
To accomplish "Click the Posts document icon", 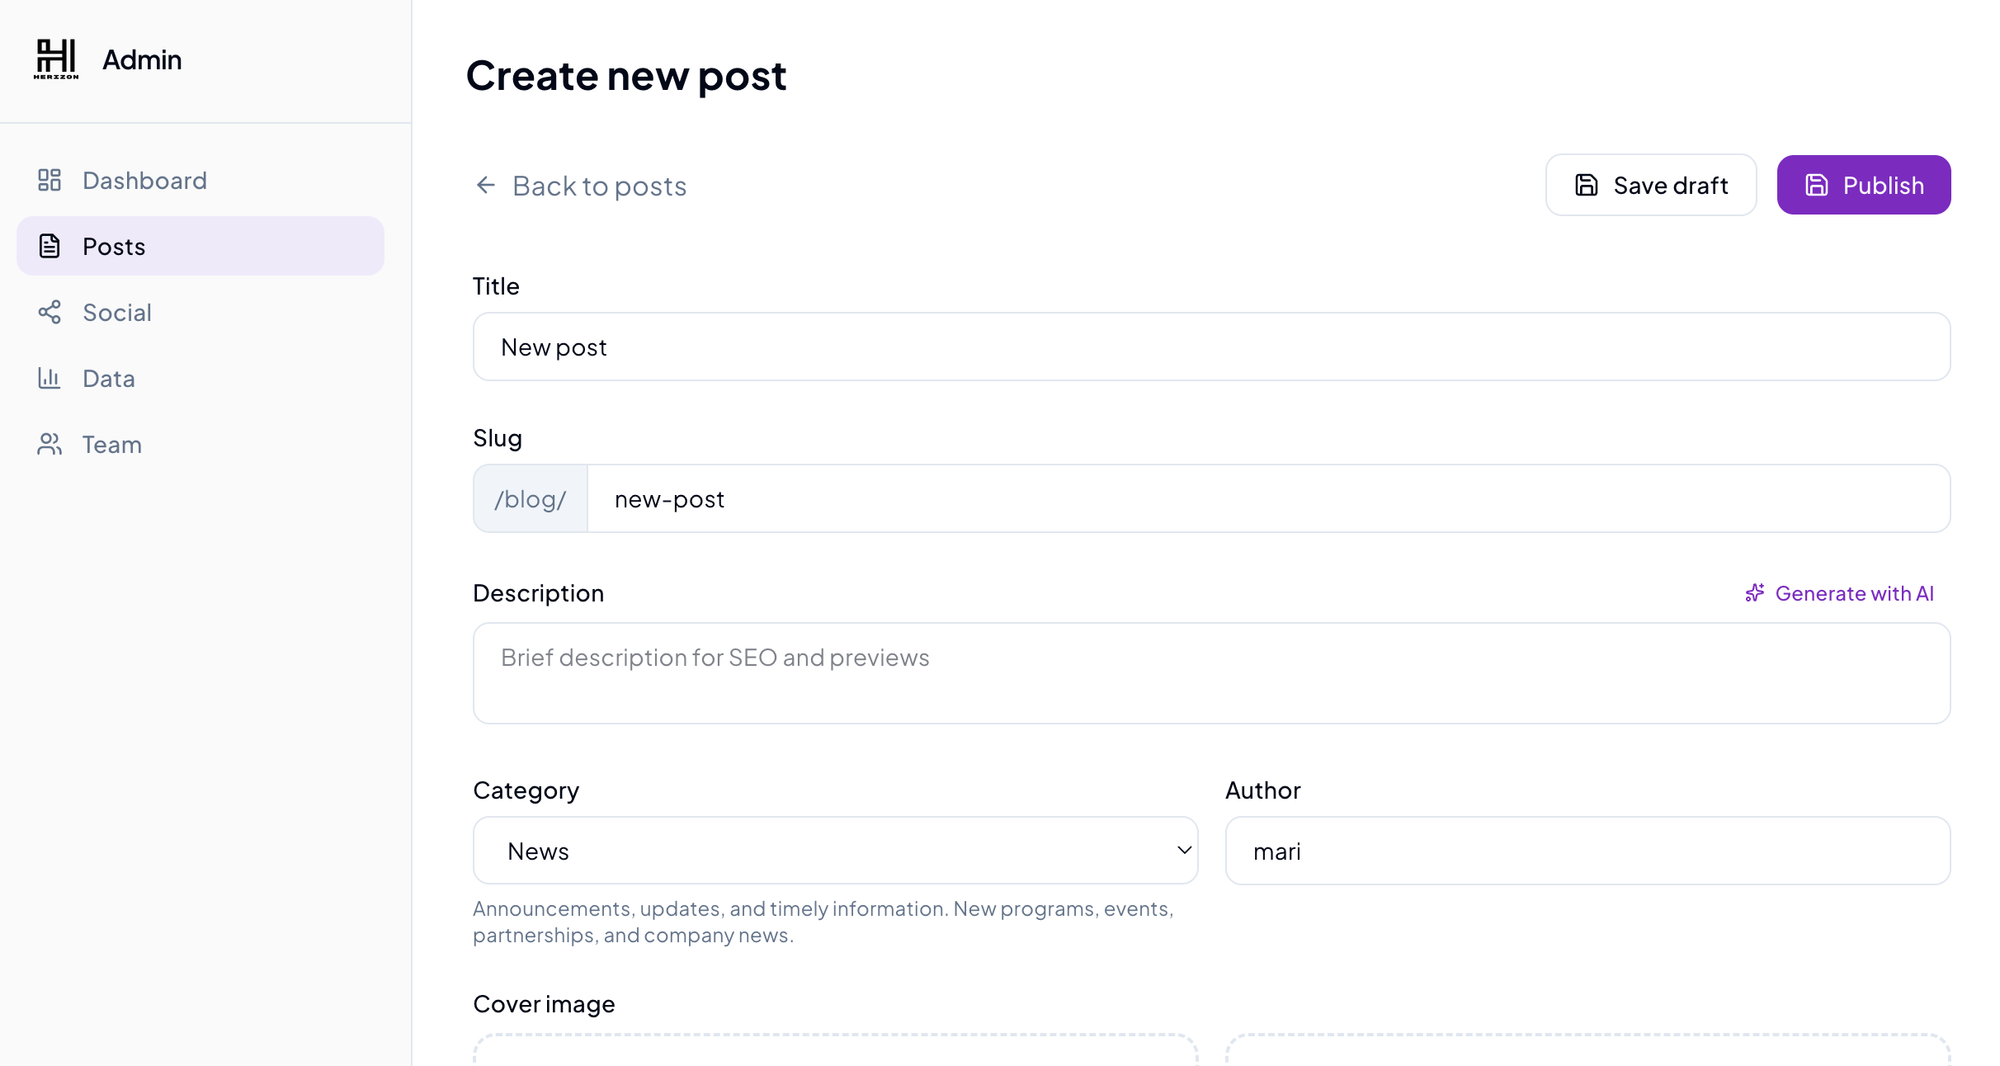I will (x=49, y=246).
